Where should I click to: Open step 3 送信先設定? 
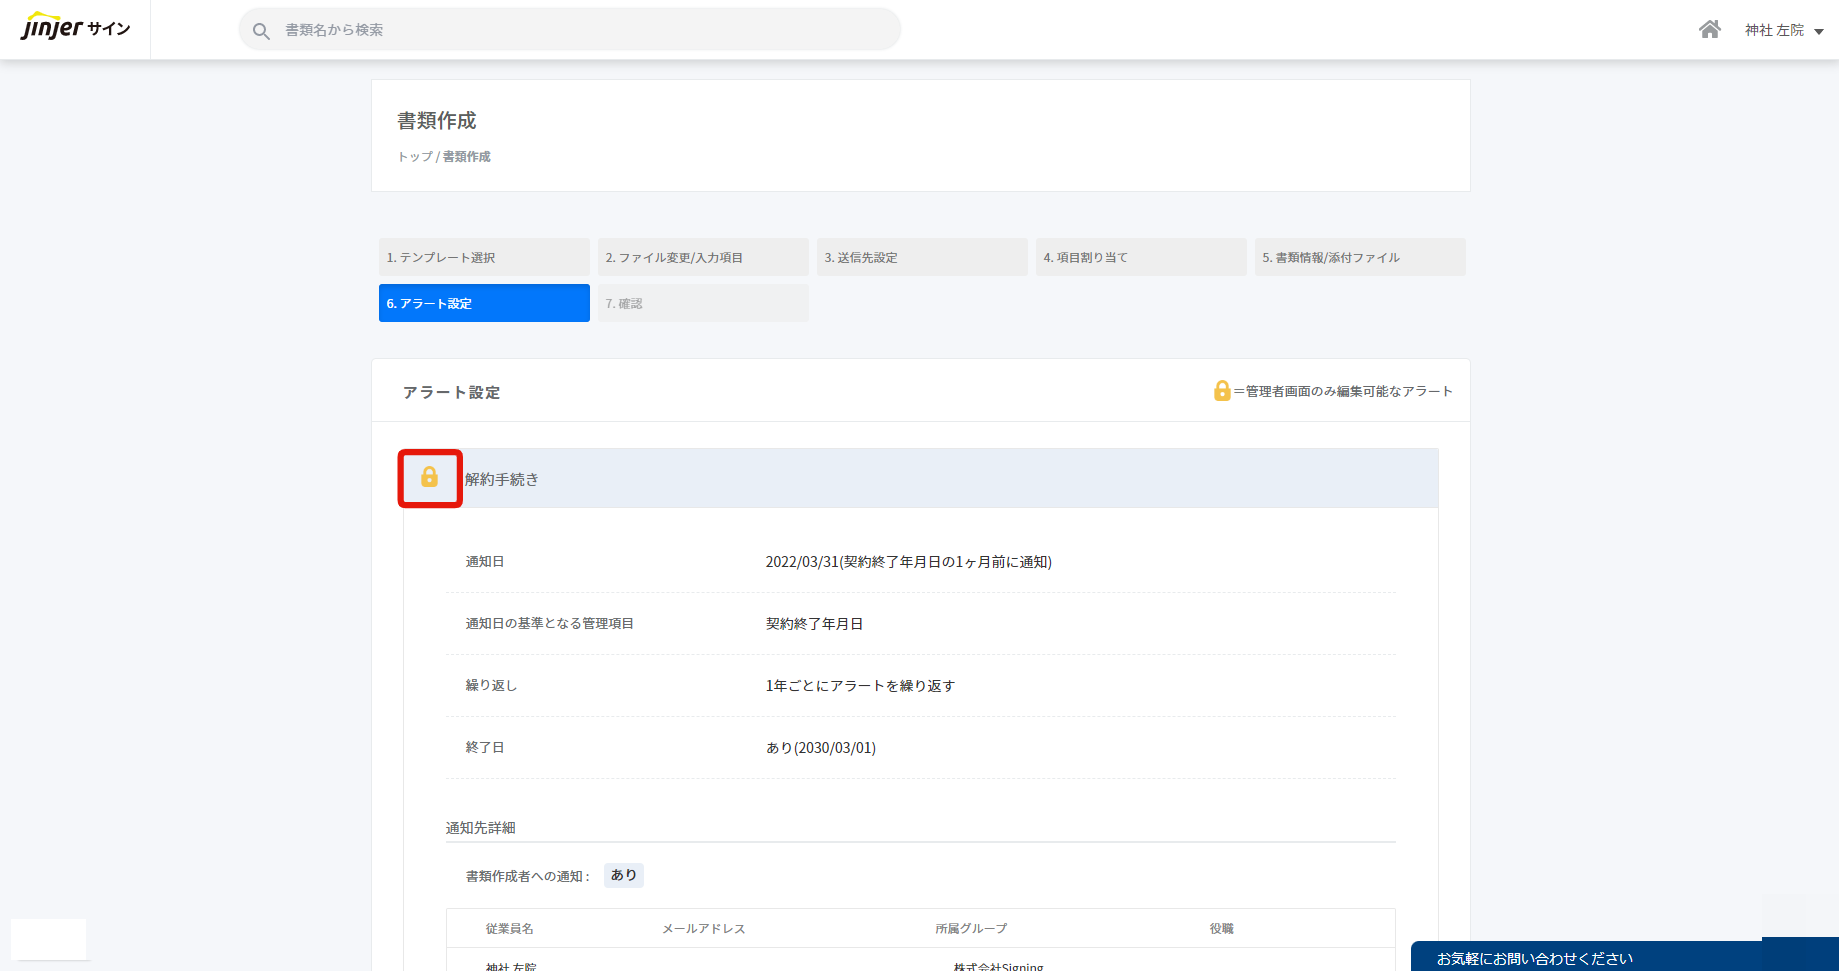922,257
